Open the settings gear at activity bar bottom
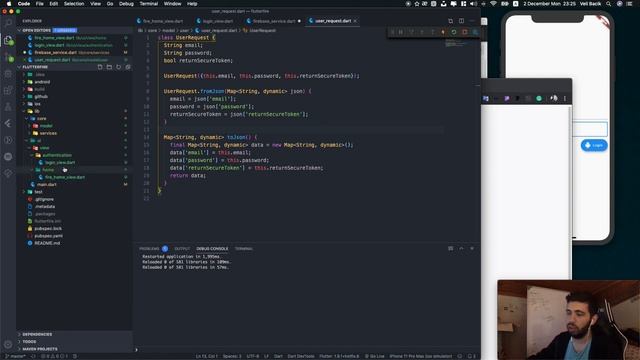The image size is (640, 360). (x=8, y=344)
